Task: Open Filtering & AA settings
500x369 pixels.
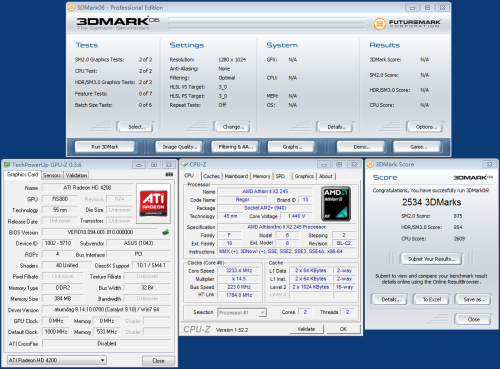Action: pyautogui.click(x=235, y=147)
